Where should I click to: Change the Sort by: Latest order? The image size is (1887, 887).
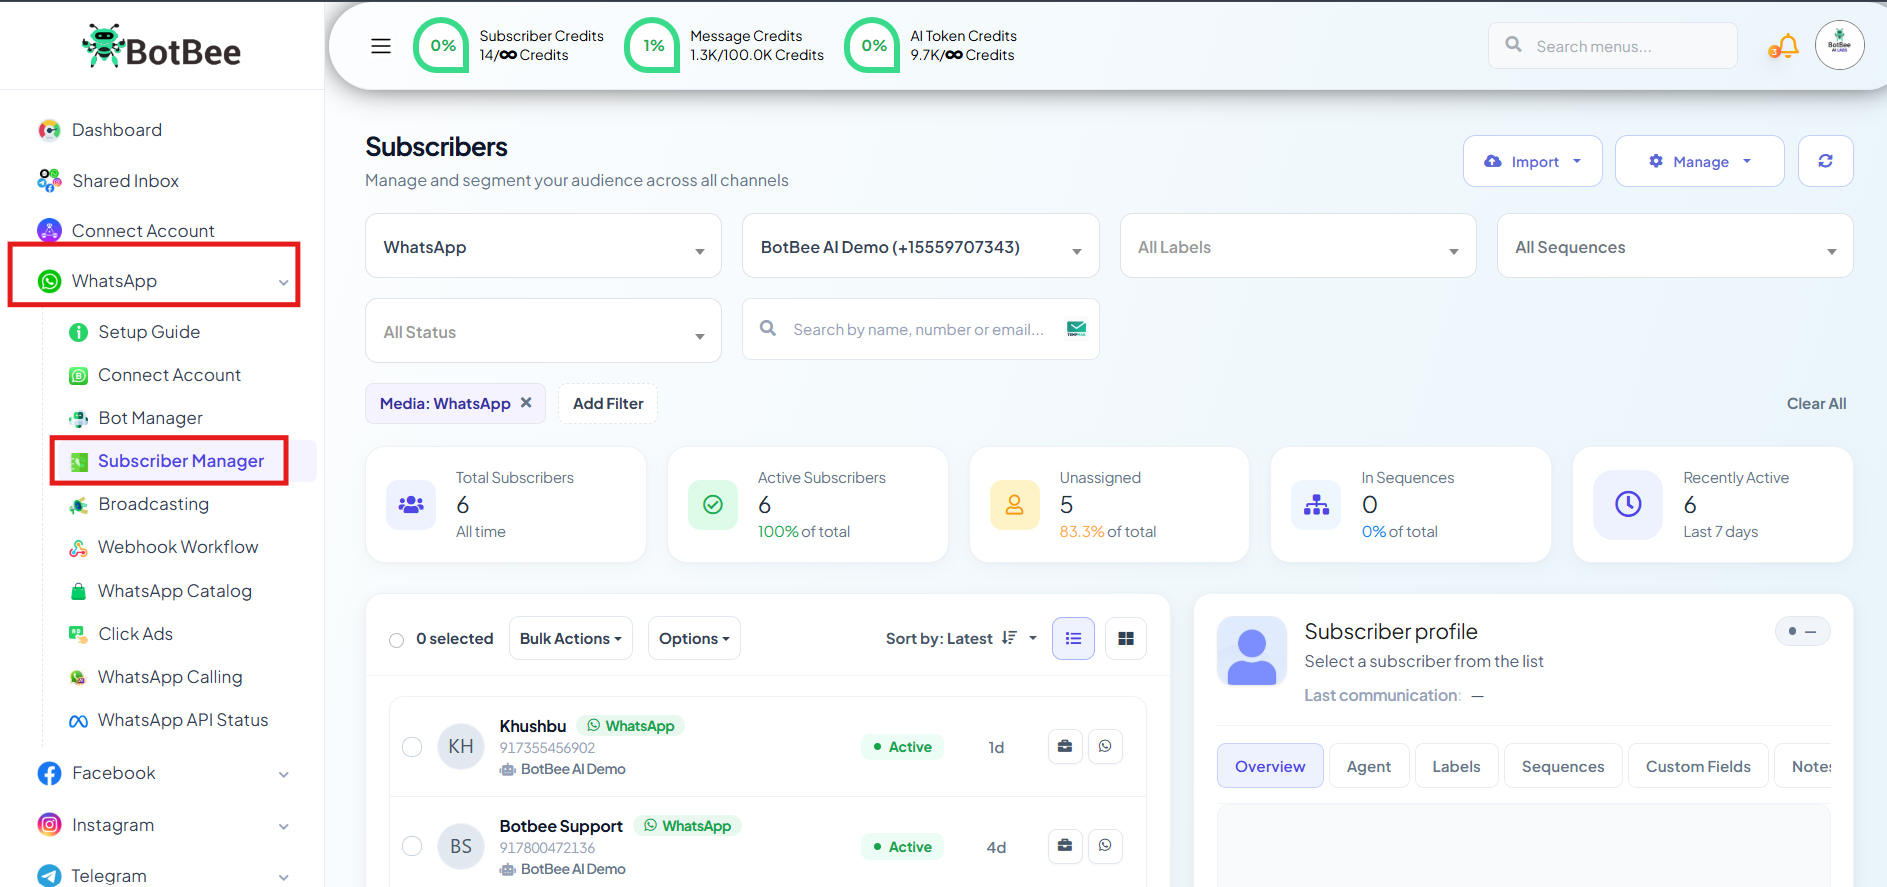pos(961,638)
